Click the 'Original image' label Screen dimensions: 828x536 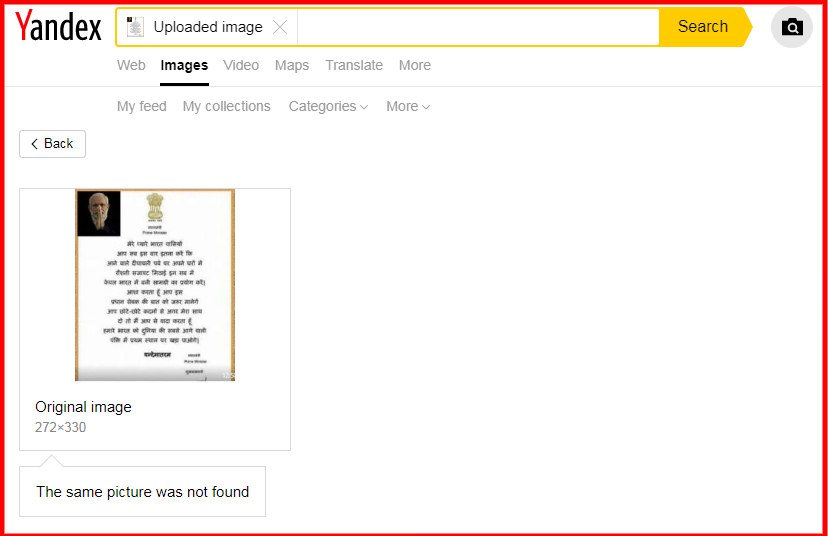pos(83,407)
